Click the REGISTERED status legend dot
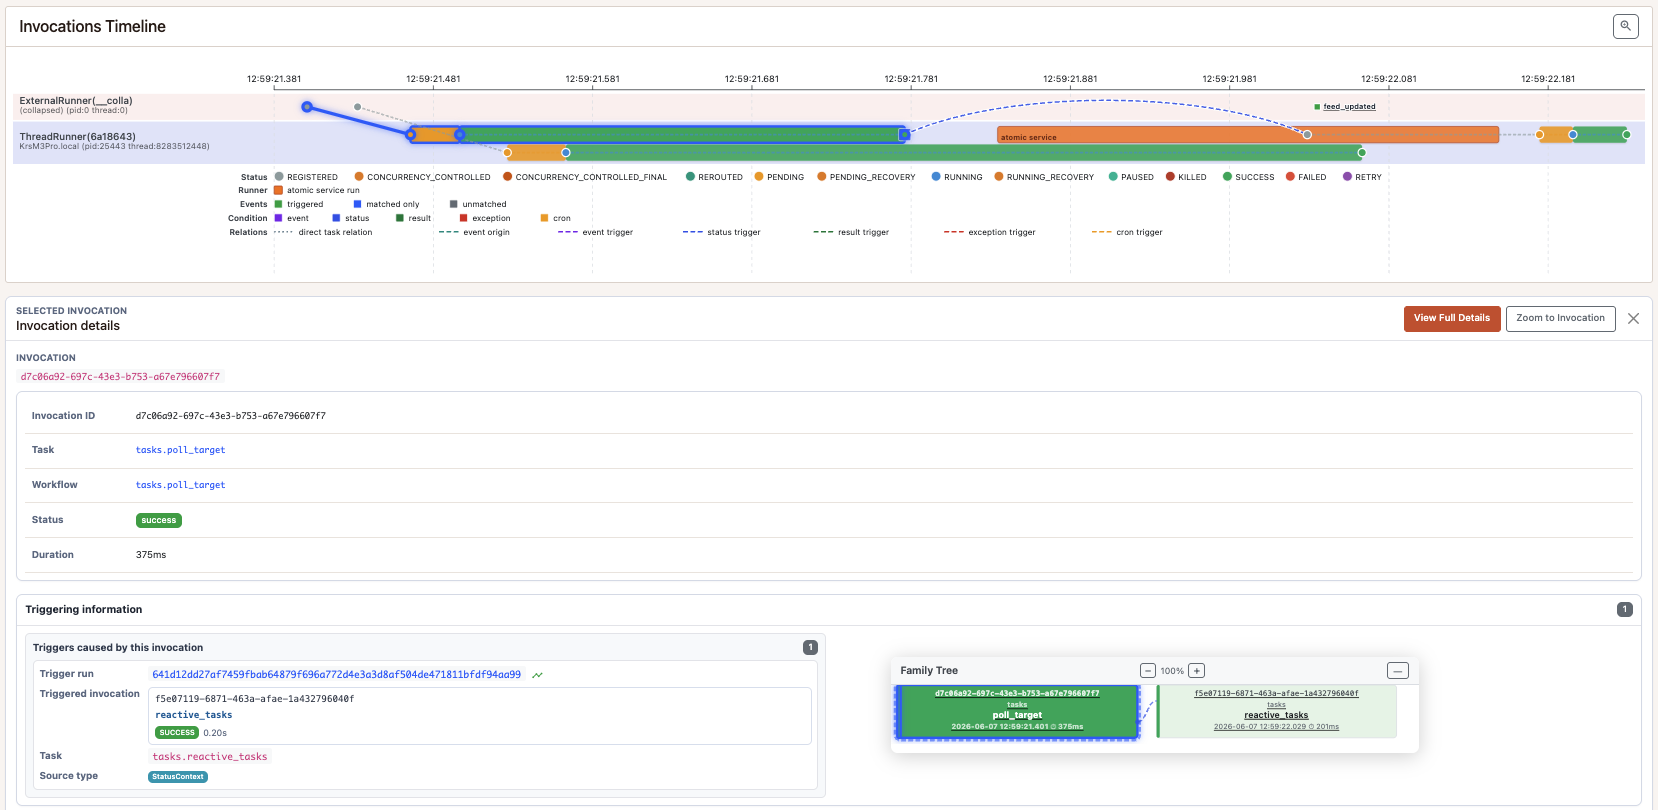 click(279, 176)
